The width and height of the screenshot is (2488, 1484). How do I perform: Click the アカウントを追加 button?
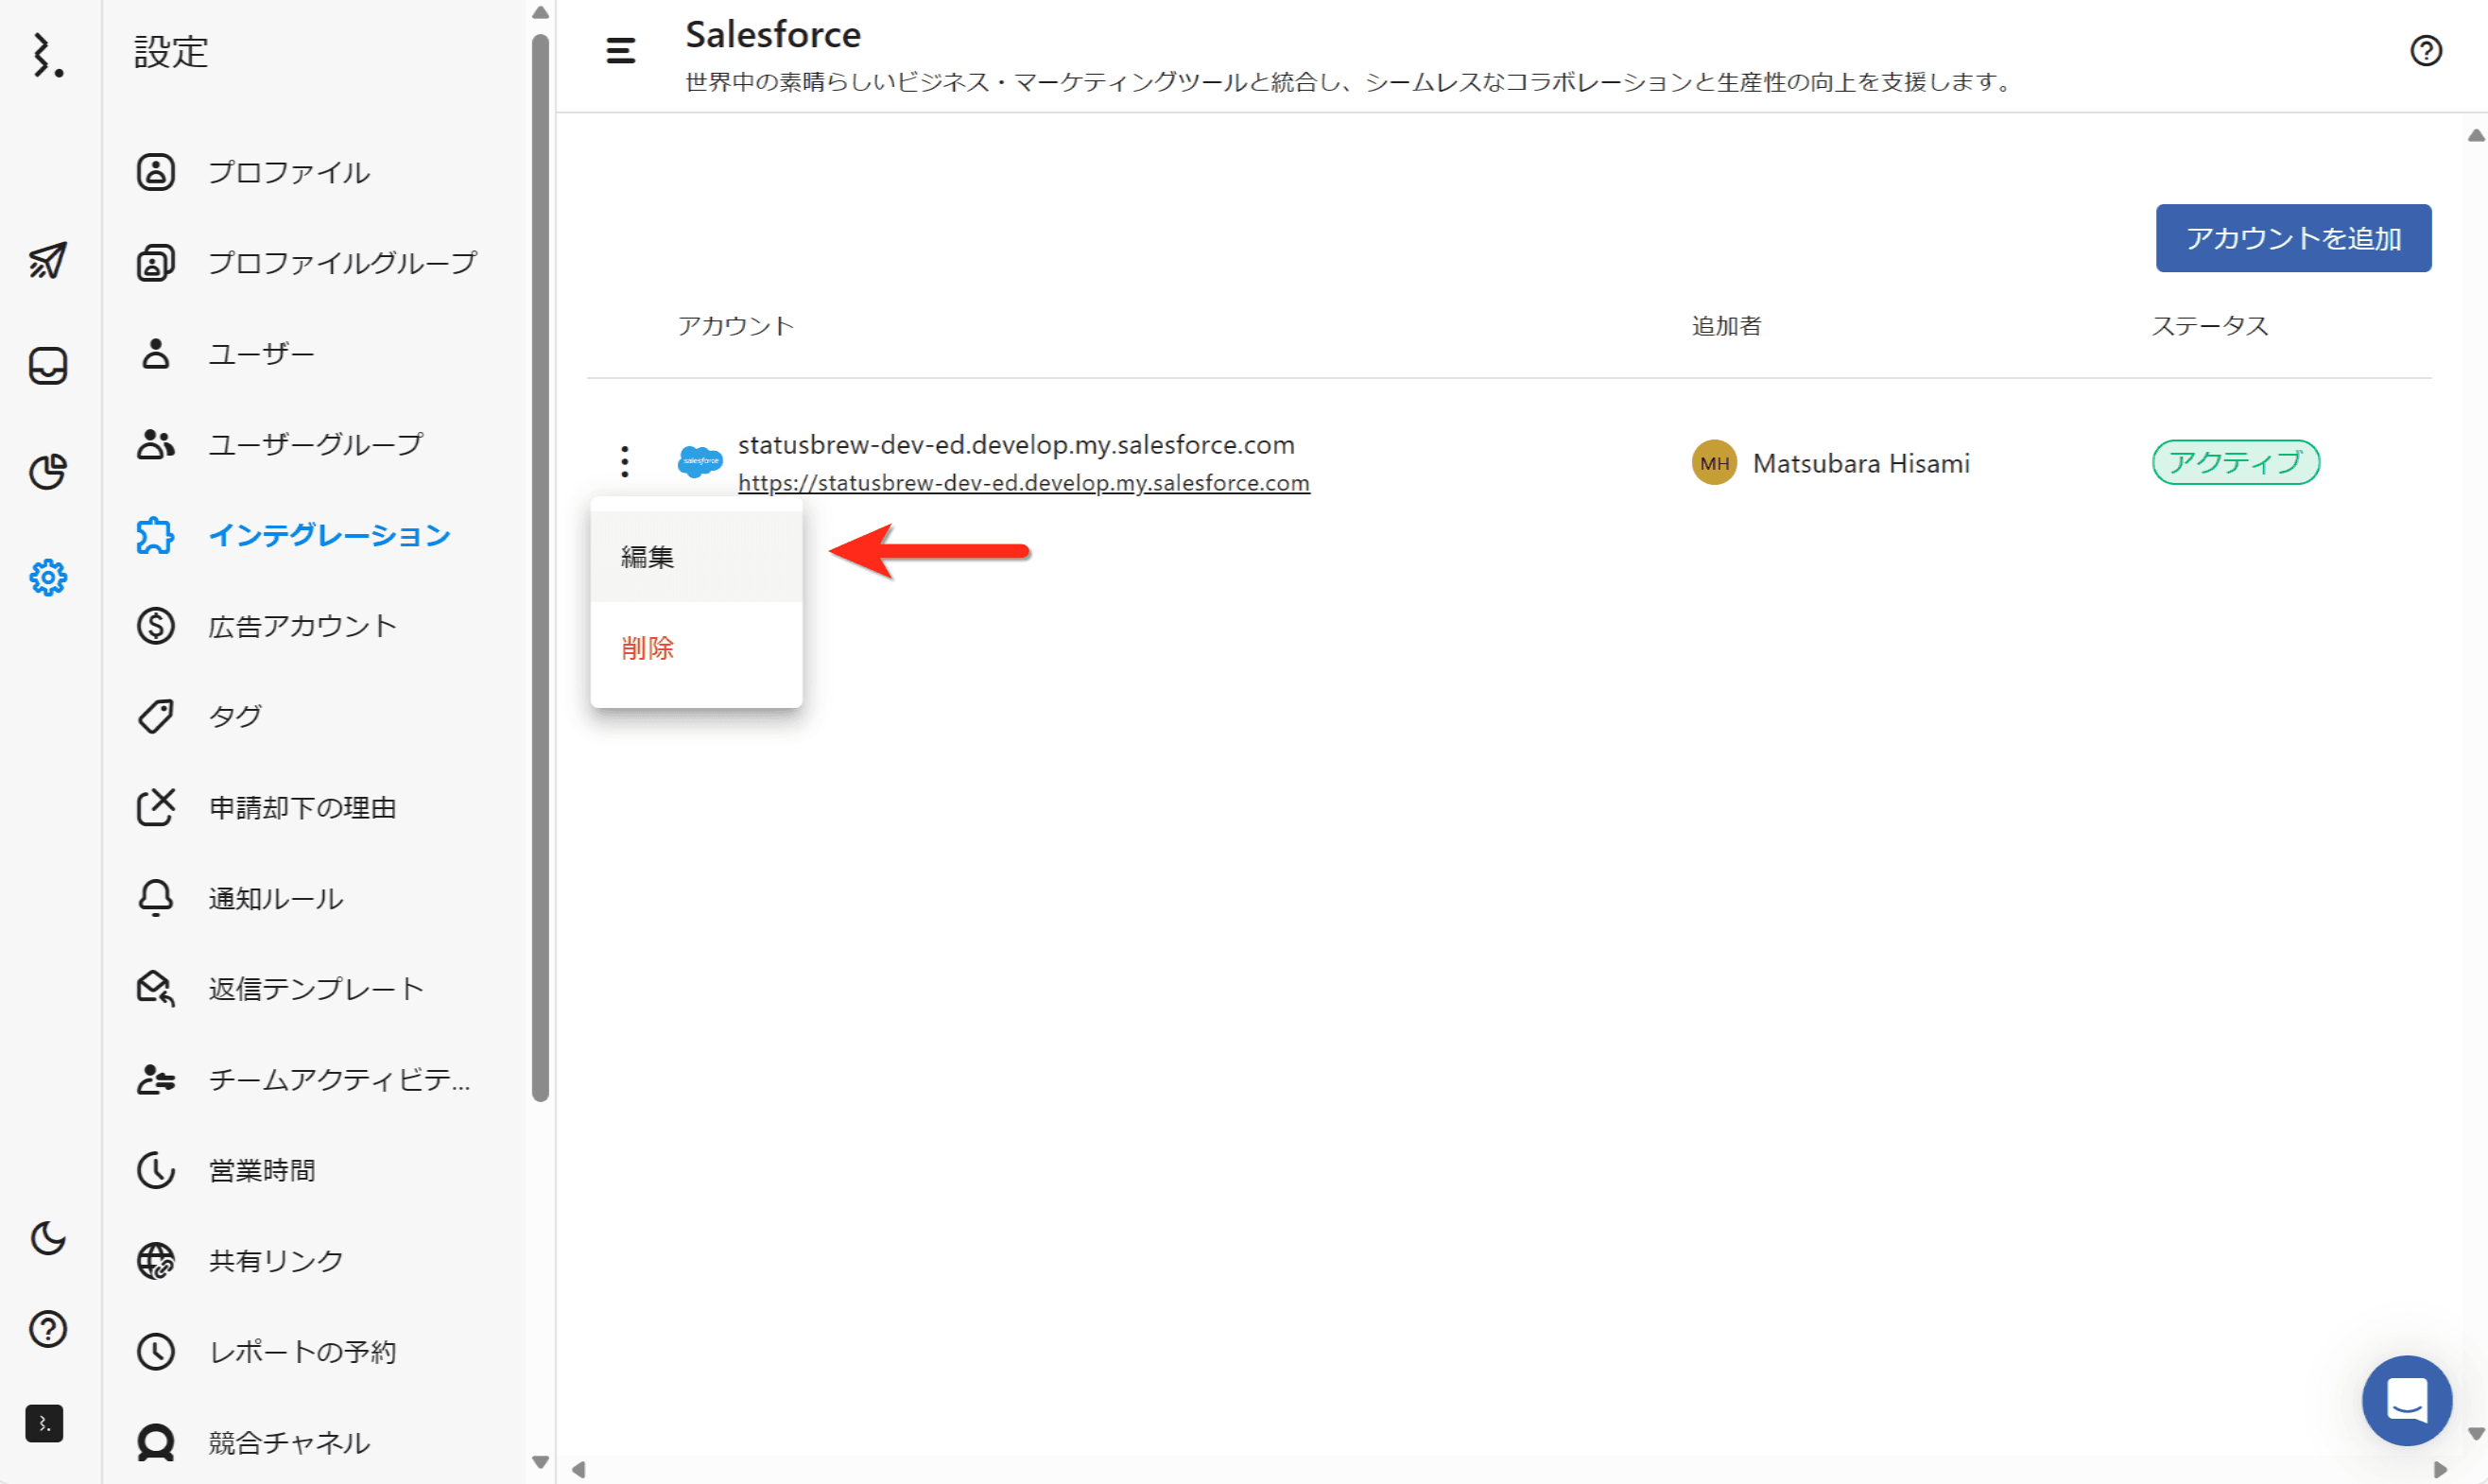coord(2292,238)
